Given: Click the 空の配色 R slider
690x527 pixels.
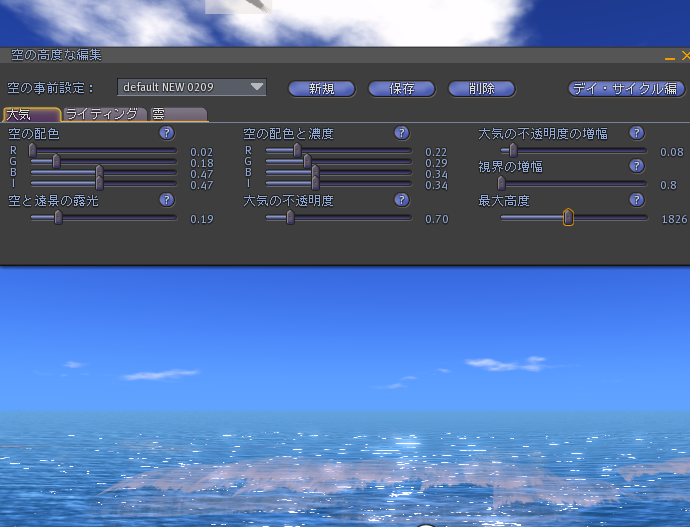Looking at the screenshot, I should pyautogui.click(x=103, y=150).
